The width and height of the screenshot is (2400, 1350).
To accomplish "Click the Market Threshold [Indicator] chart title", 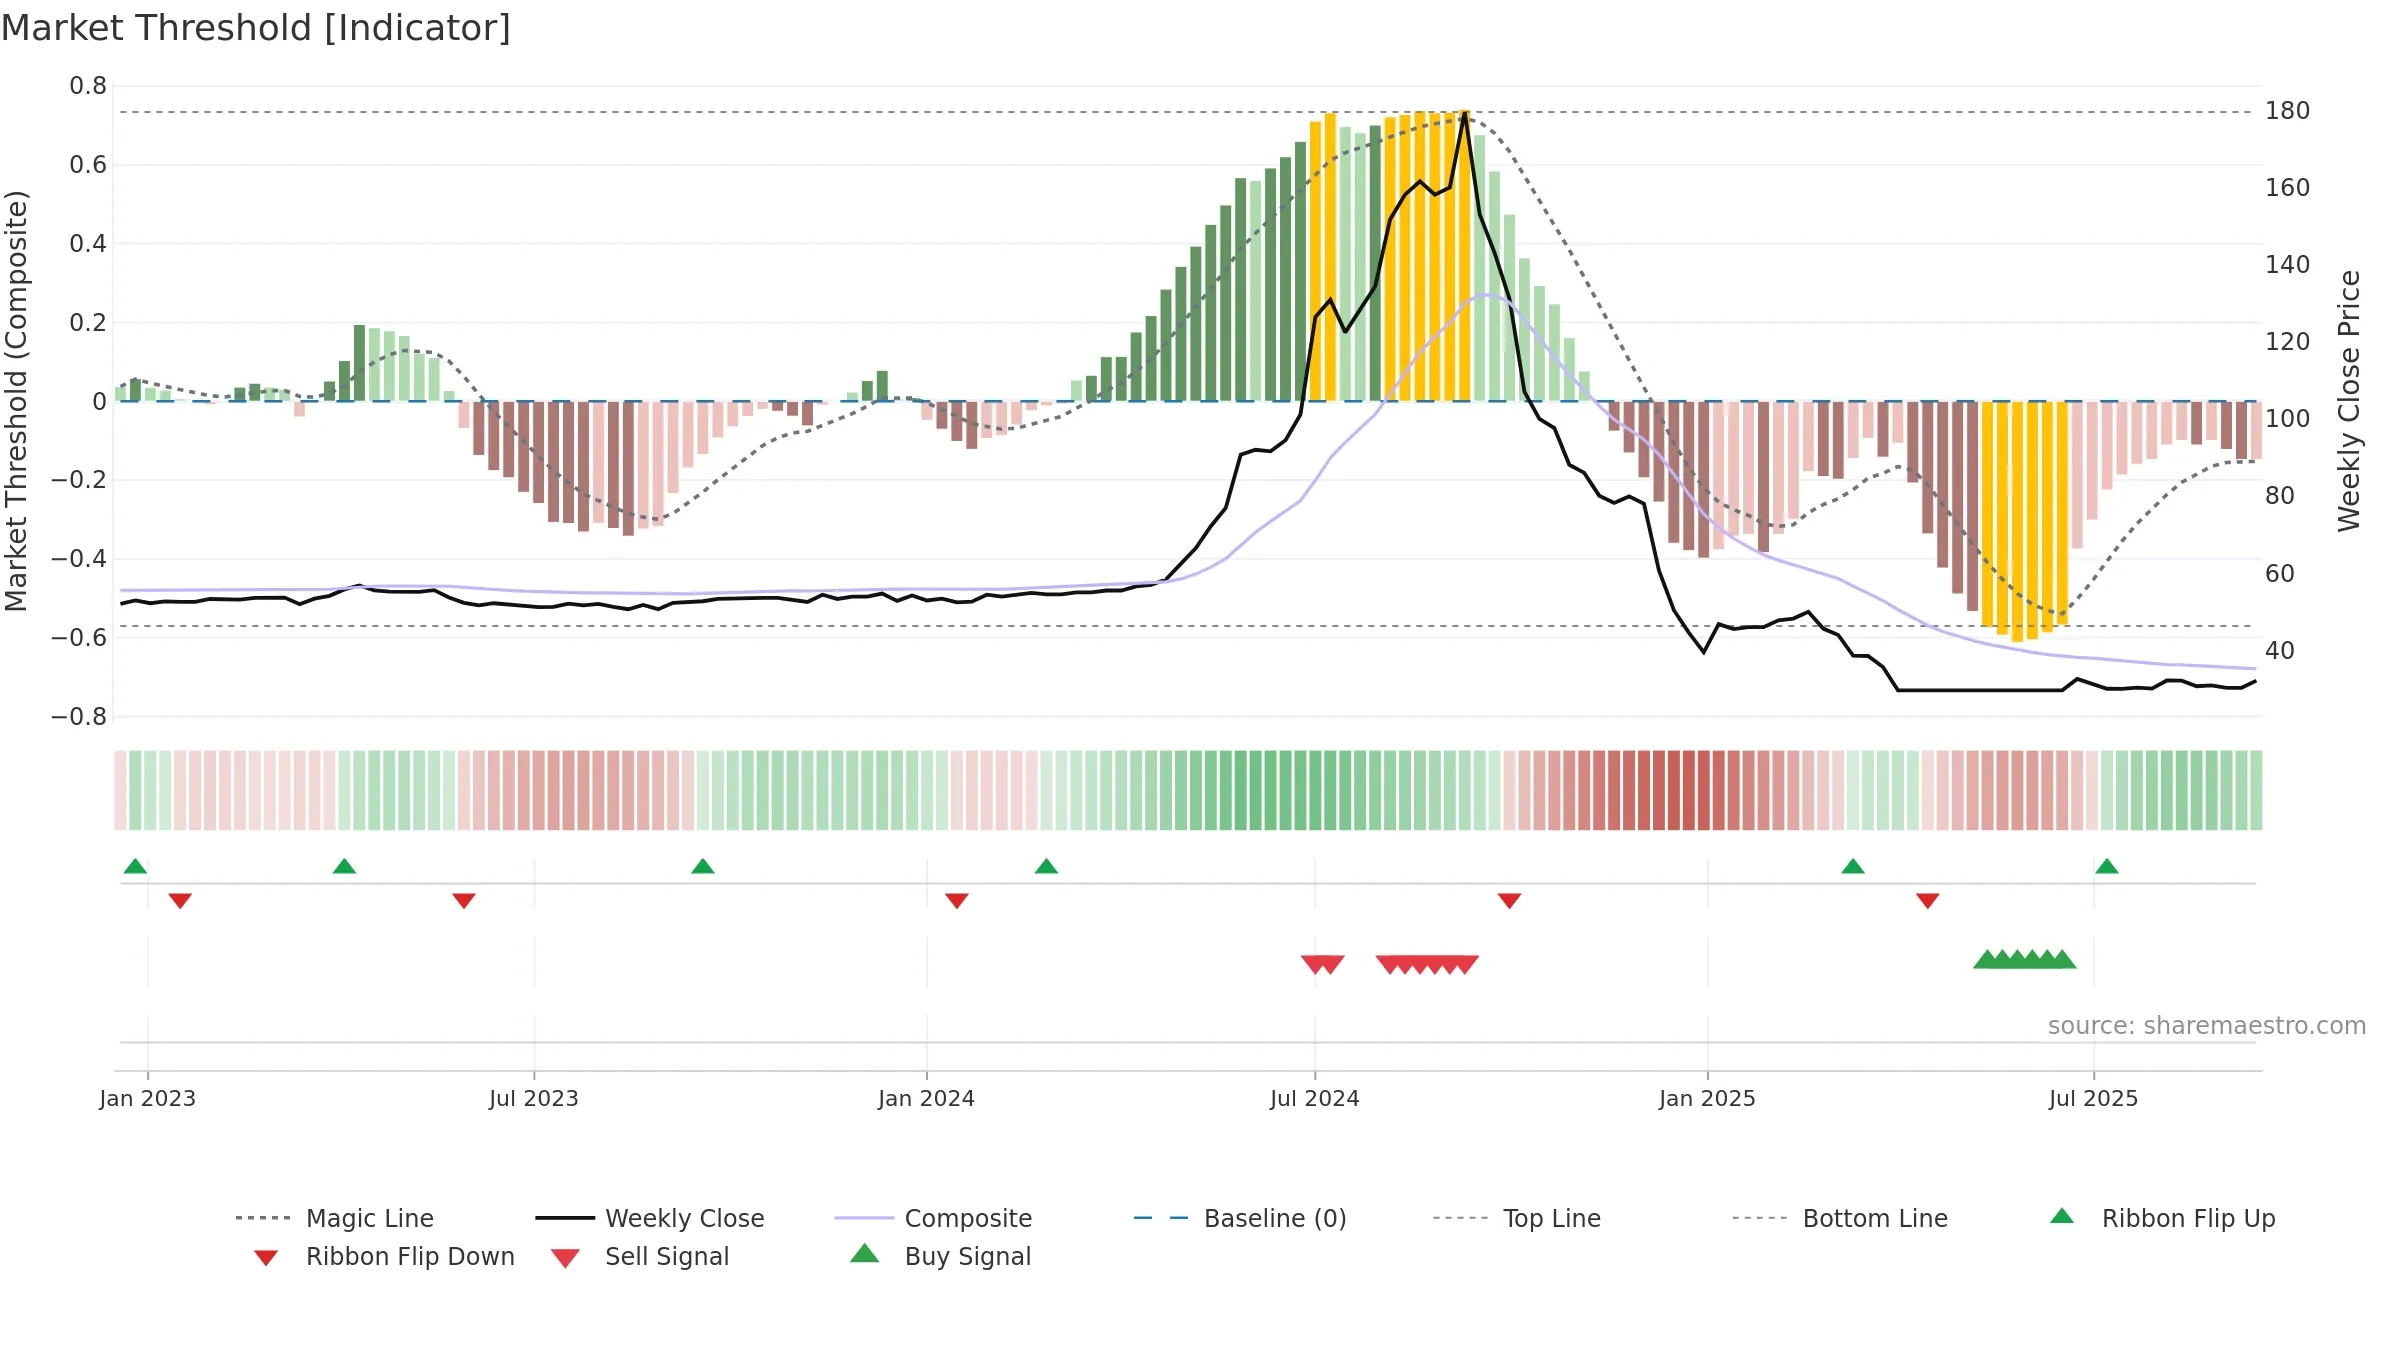I will (256, 28).
